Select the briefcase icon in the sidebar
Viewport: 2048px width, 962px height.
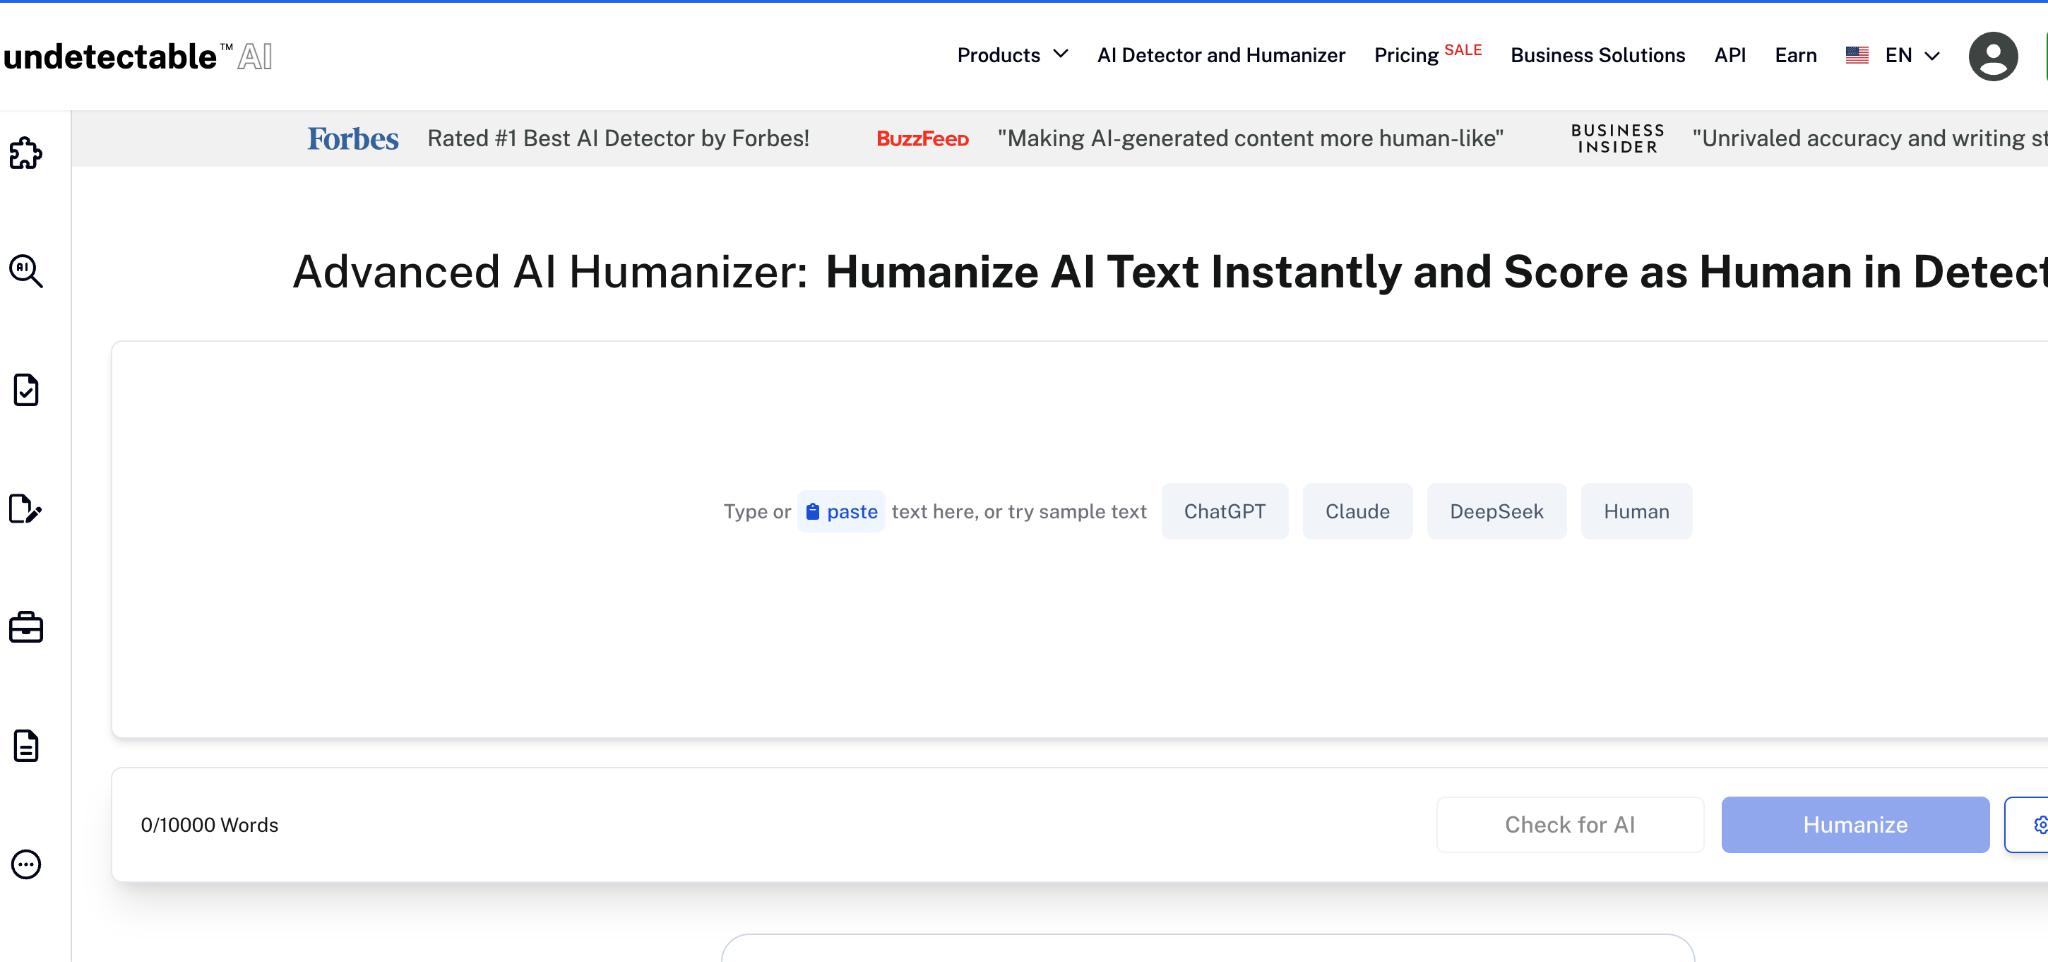pos(28,628)
